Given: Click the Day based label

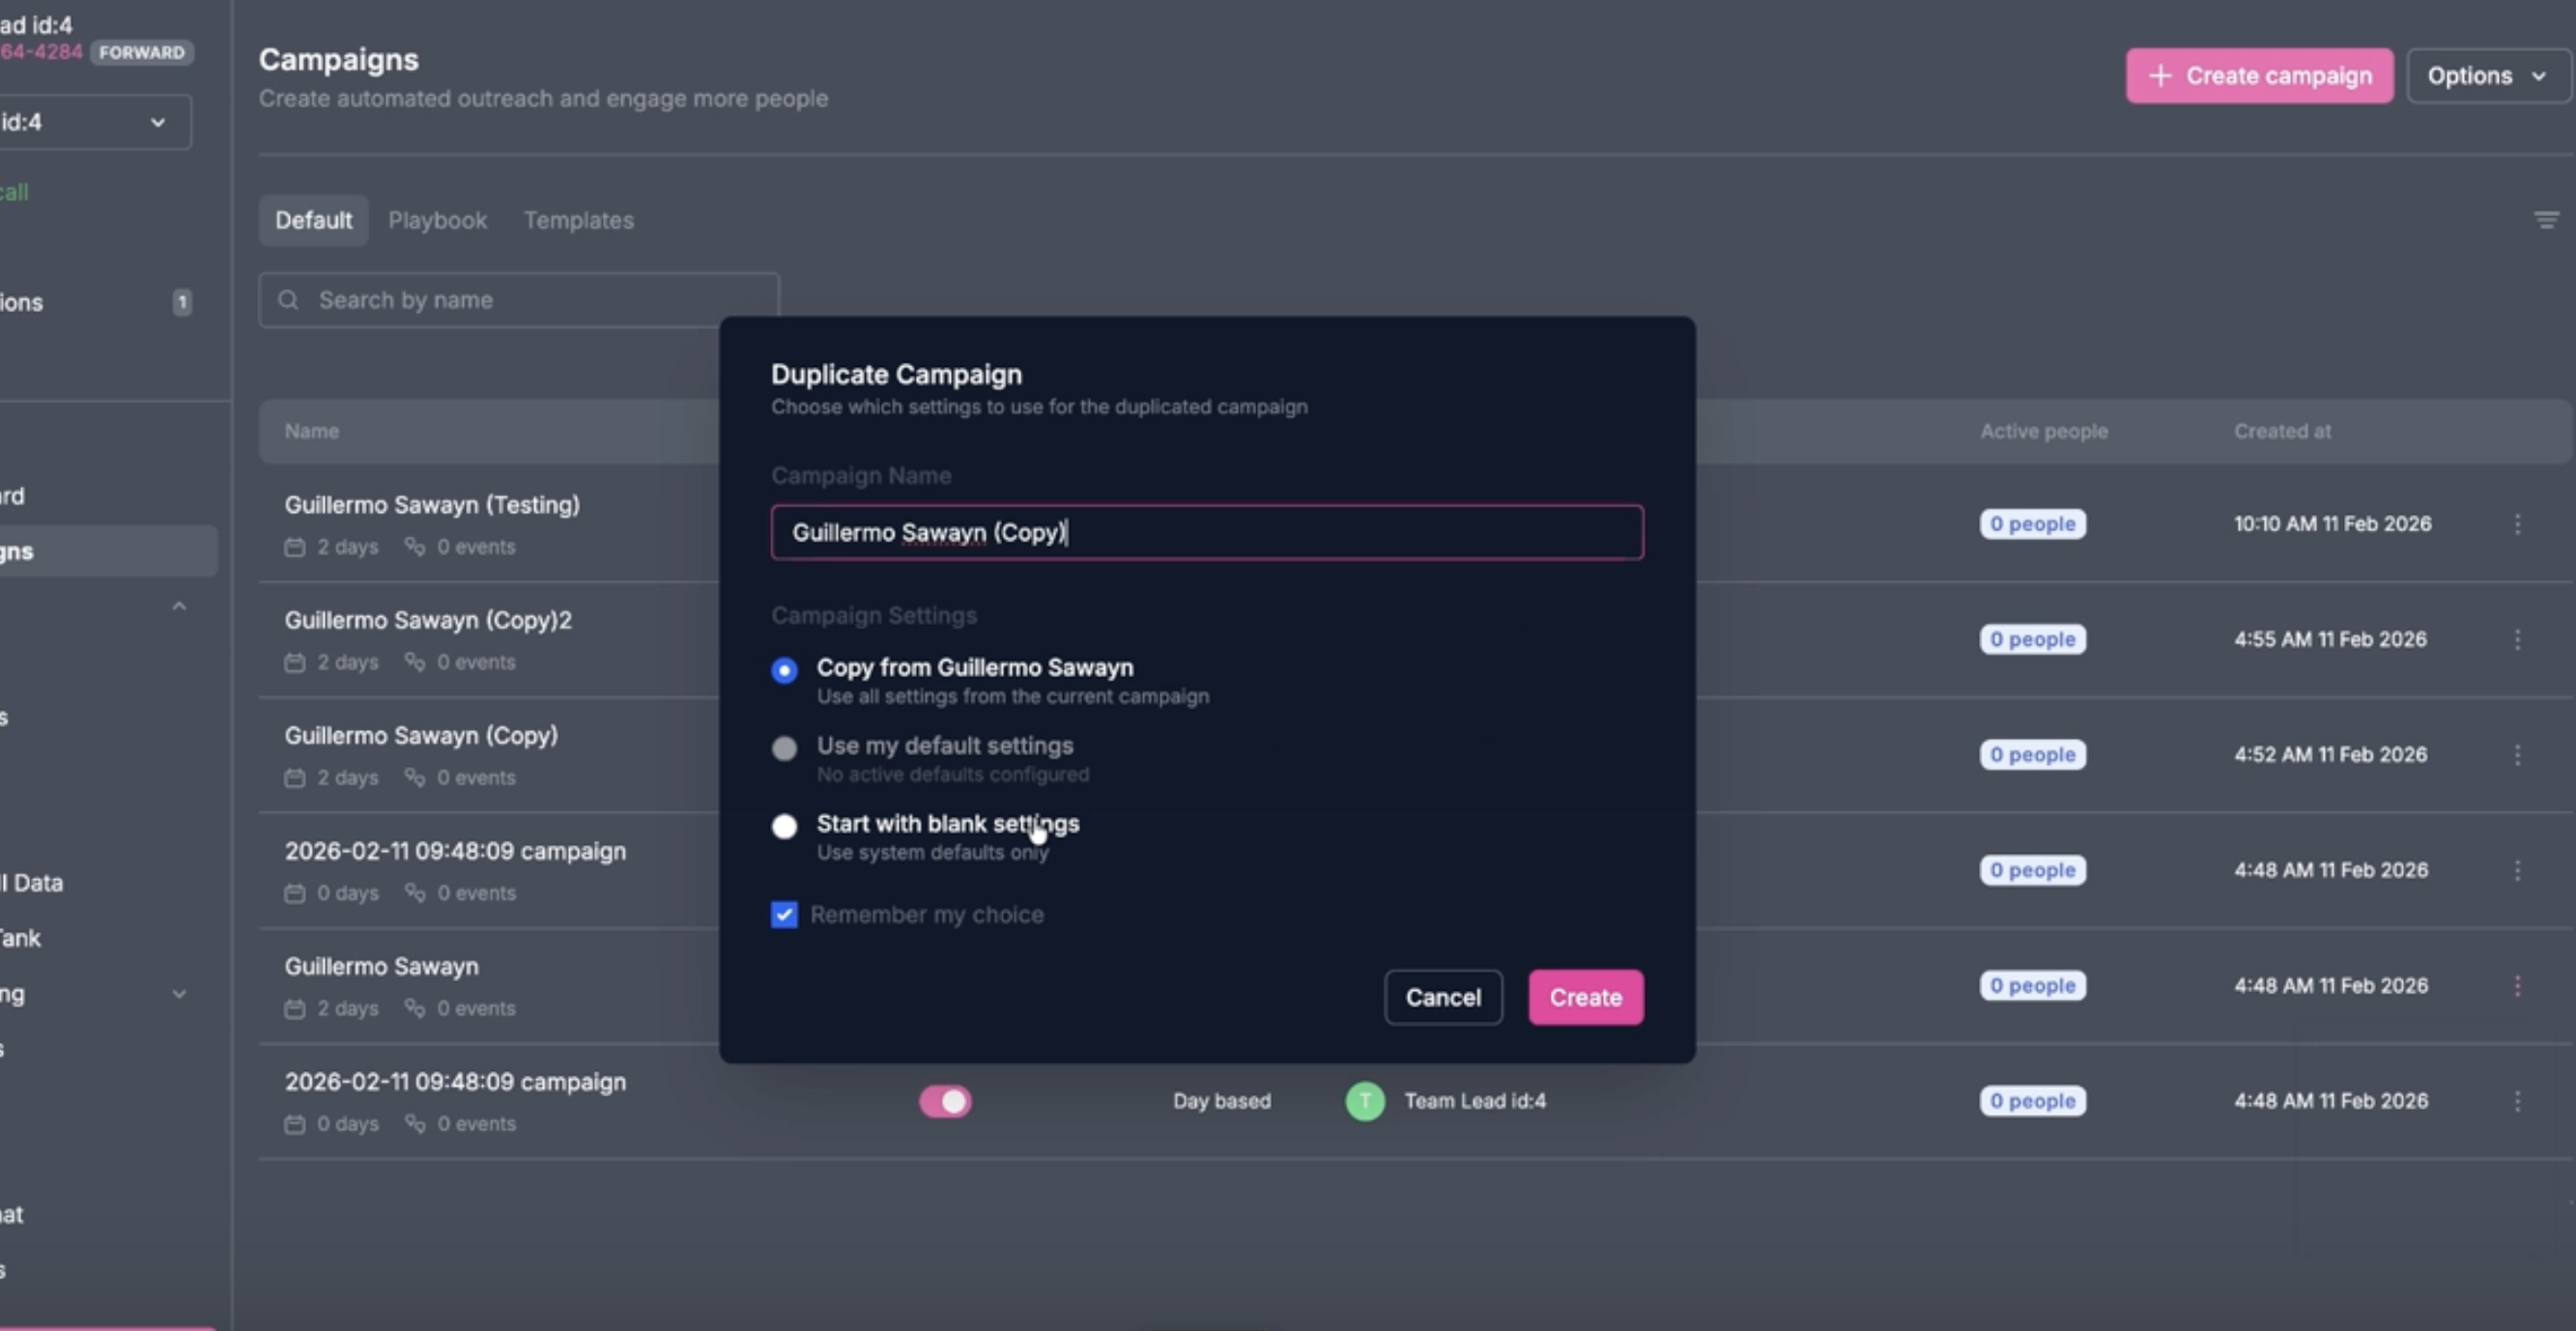Looking at the screenshot, I should pyautogui.click(x=1221, y=1101).
